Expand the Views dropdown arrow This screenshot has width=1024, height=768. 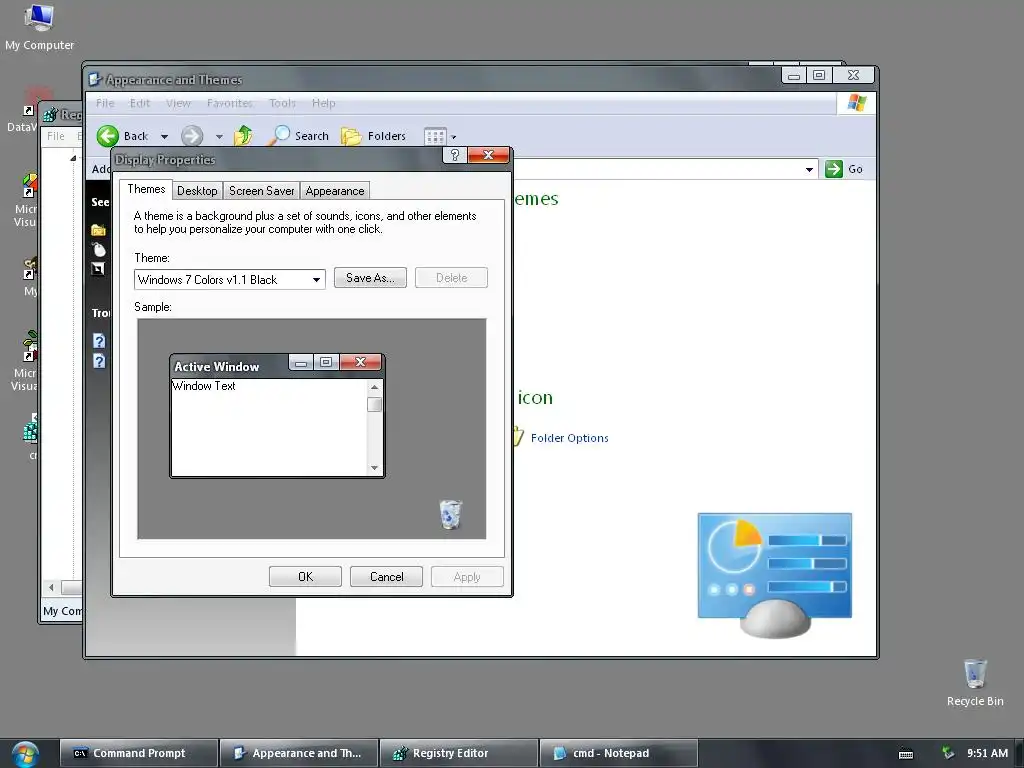(454, 136)
